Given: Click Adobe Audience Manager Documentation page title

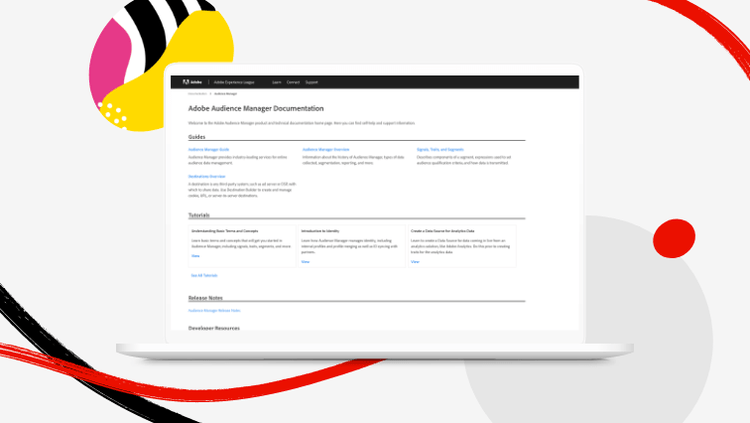Looking at the screenshot, I should pyautogui.click(x=256, y=109).
